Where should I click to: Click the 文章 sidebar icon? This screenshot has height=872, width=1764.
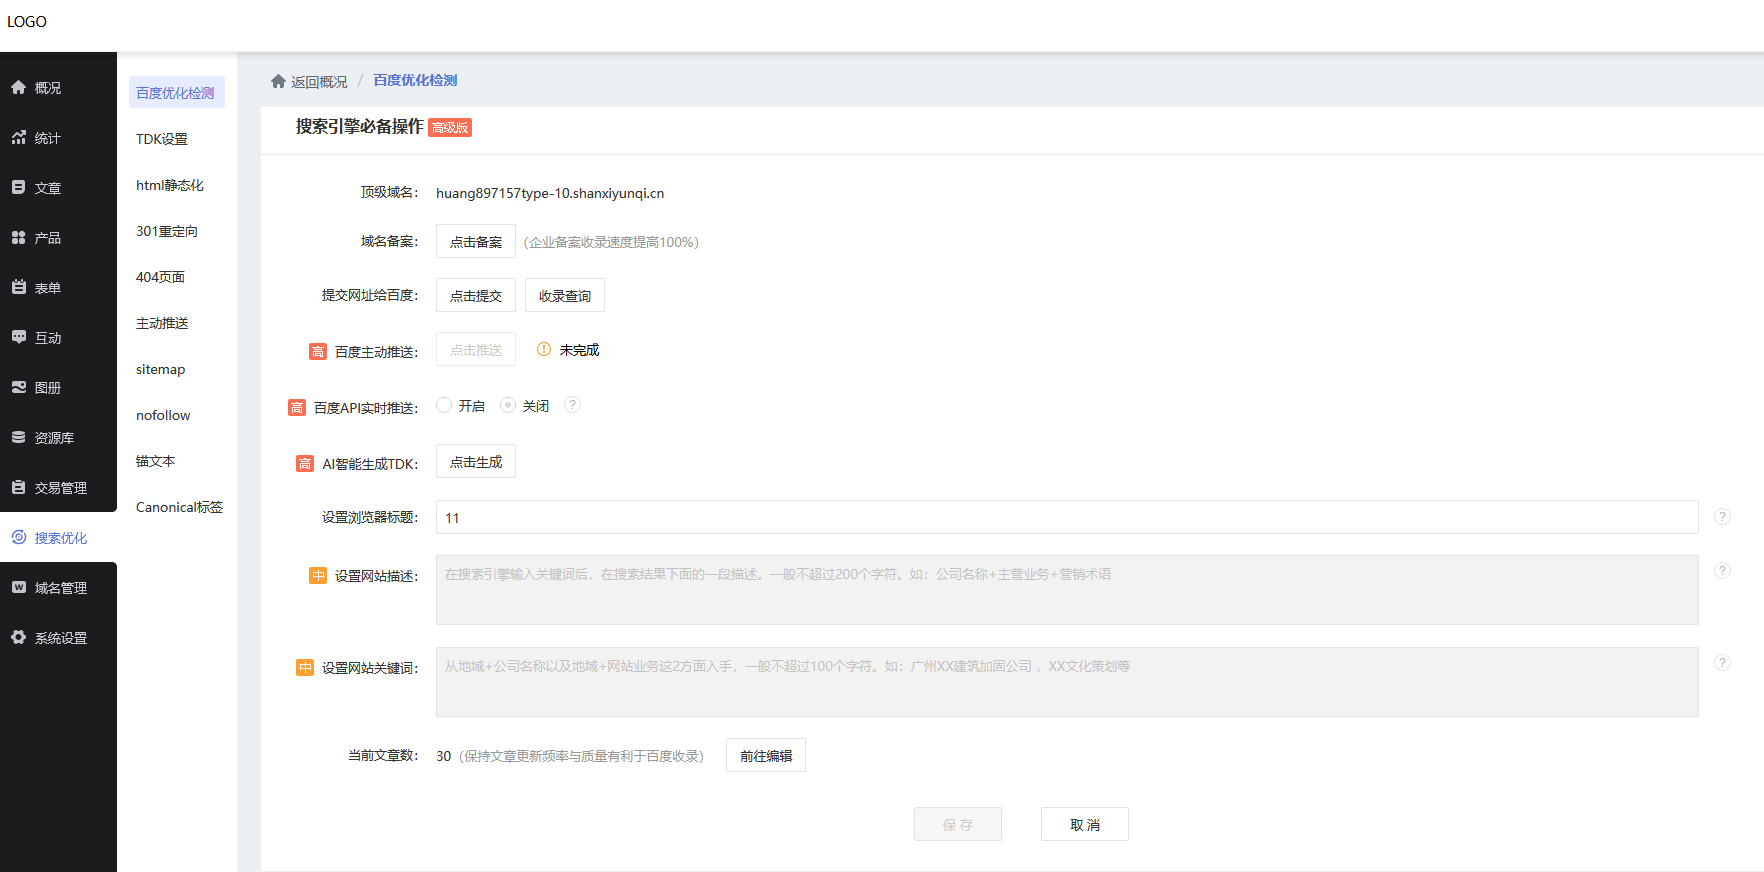(19, 188)
